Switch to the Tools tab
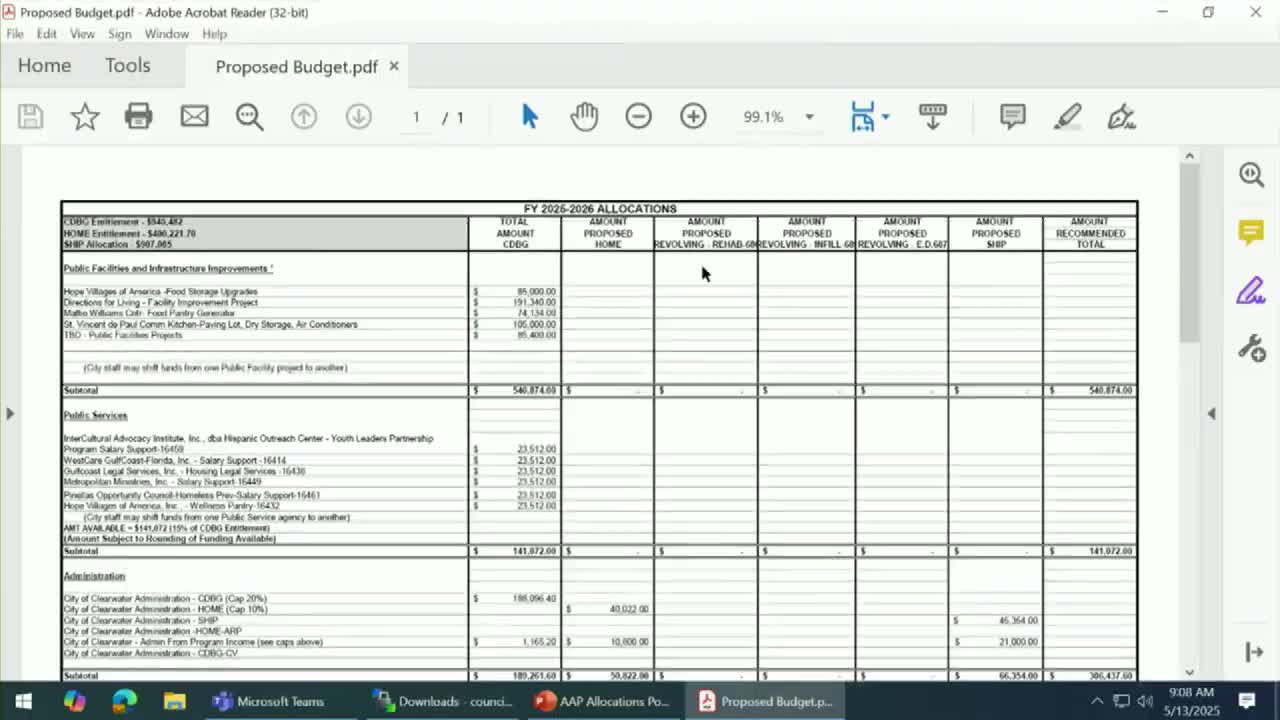The width and height of the screenshot is (1280, 720). [x=127, y=66]
